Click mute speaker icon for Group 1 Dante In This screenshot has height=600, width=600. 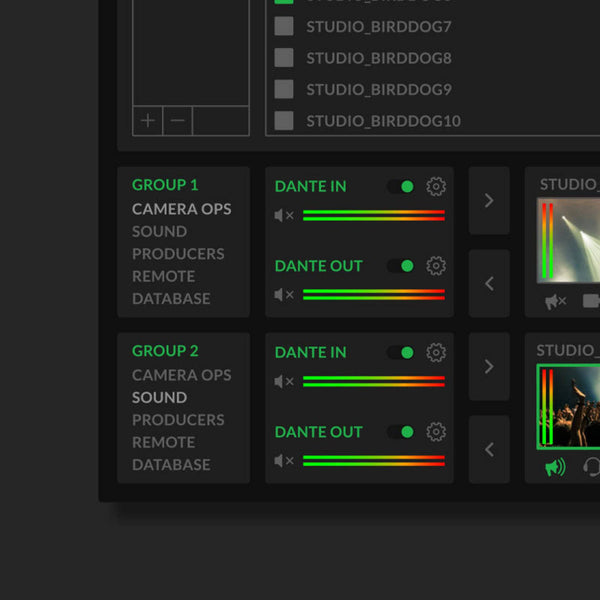(284, 215)
